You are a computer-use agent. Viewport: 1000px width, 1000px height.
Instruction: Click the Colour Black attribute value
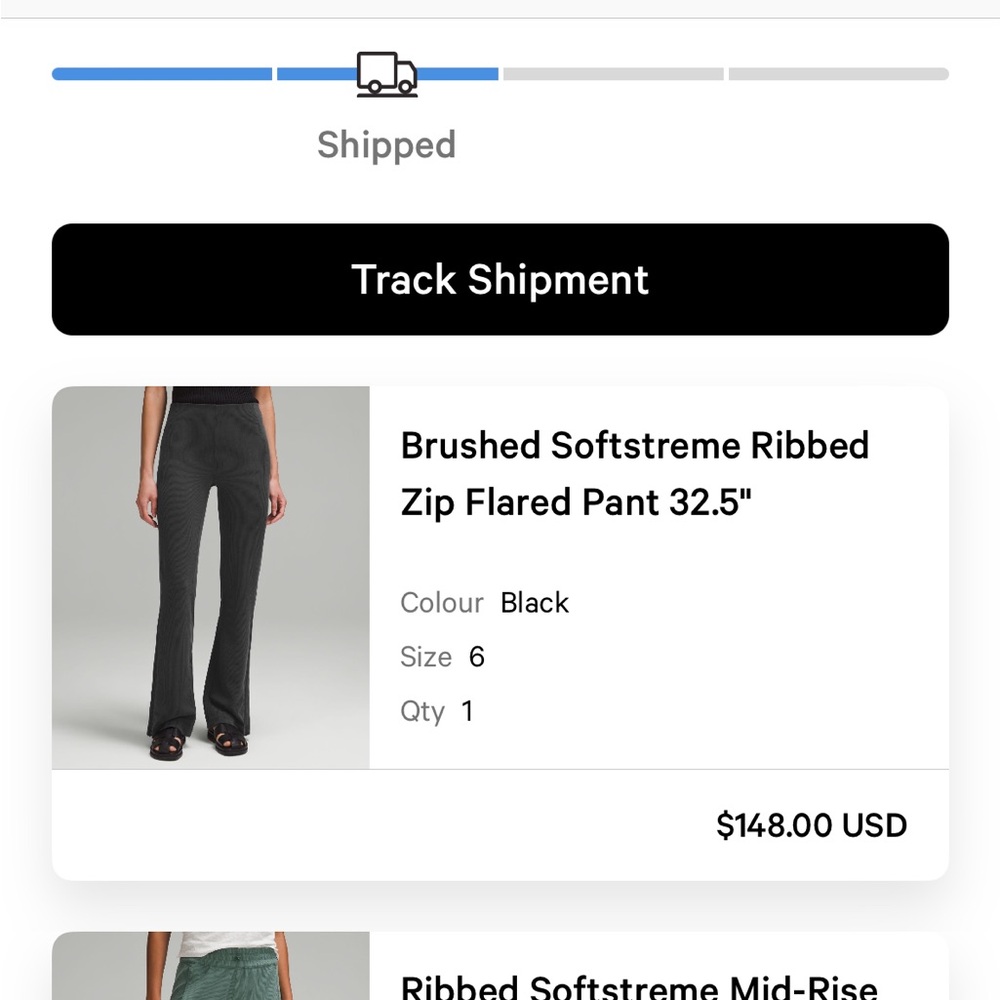(535, 603)
